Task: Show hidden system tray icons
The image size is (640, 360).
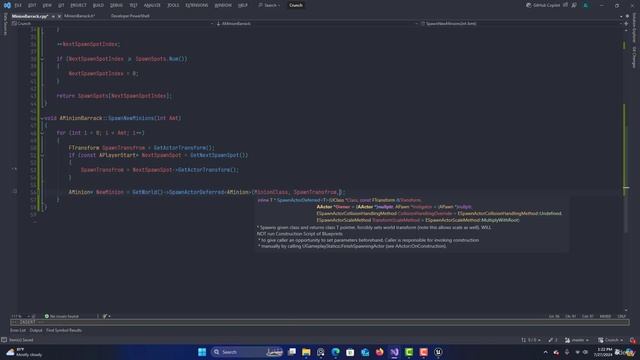Action: pos(545,352)
